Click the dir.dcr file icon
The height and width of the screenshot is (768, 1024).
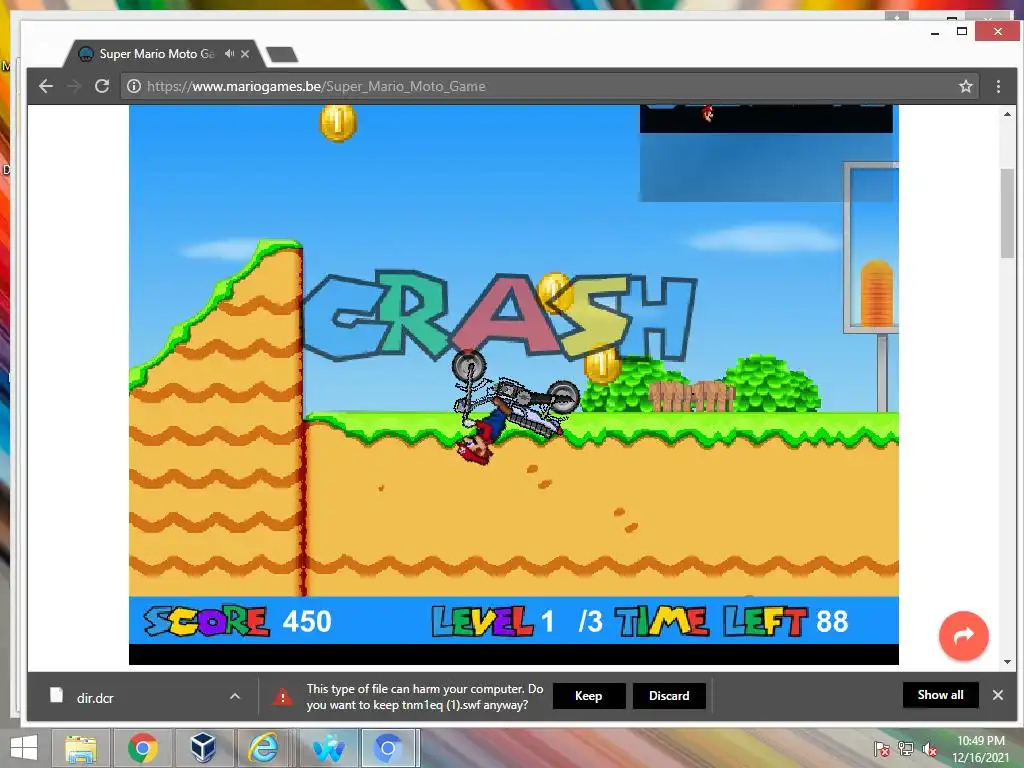click(57, 696)
